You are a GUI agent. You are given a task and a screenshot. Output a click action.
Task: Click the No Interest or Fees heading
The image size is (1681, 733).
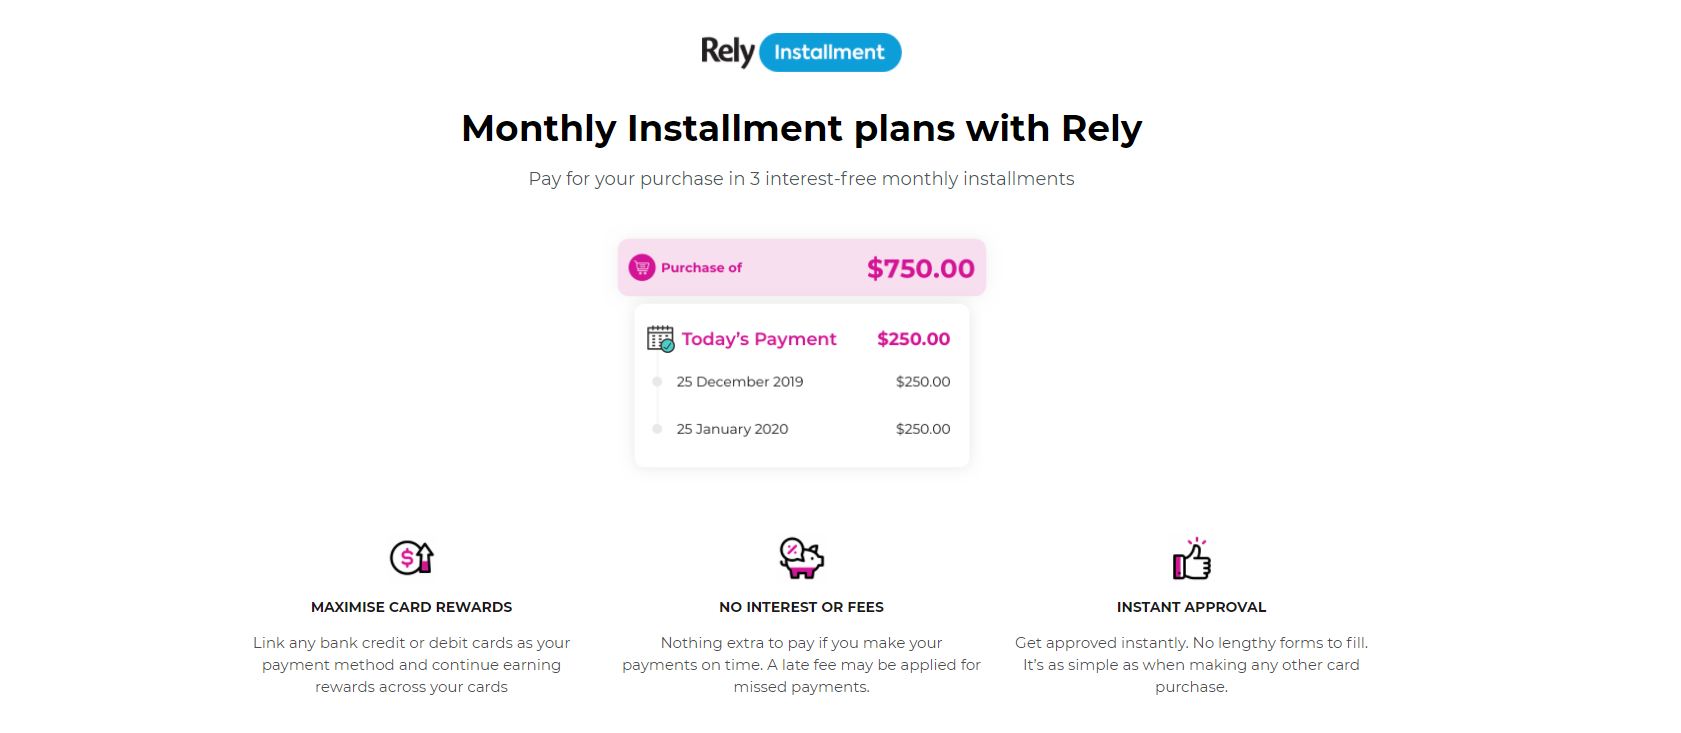pos(801,607)
